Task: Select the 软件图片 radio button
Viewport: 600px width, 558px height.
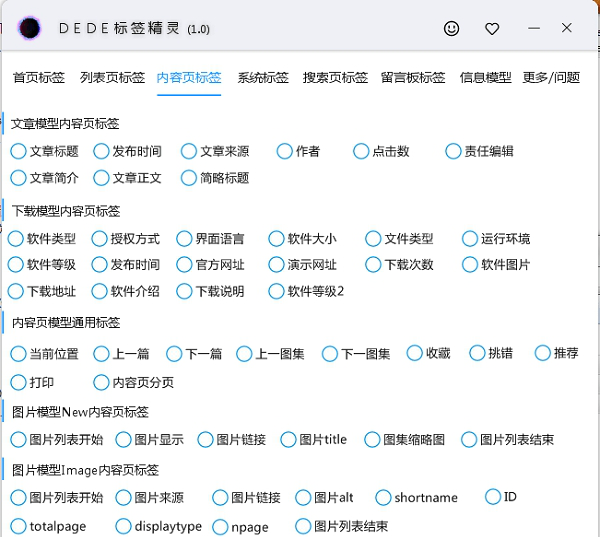Action: 470,264
